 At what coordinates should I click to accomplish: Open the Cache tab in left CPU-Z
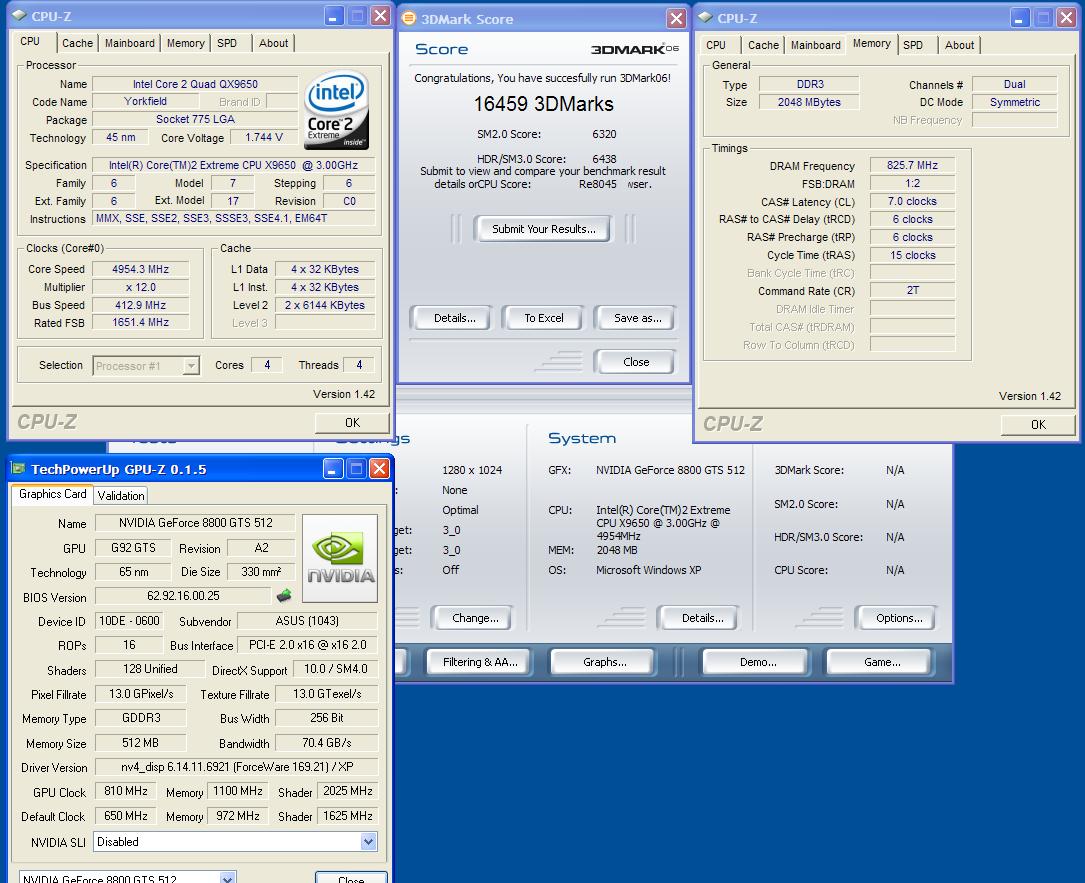[x=77, y=43]
